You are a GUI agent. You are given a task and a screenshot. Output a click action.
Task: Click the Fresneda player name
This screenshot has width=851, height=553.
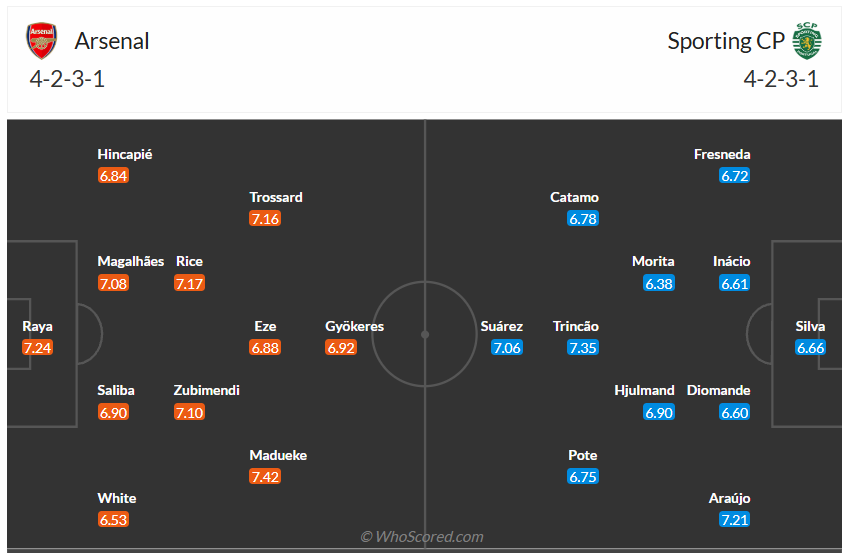tap(722, 154)
